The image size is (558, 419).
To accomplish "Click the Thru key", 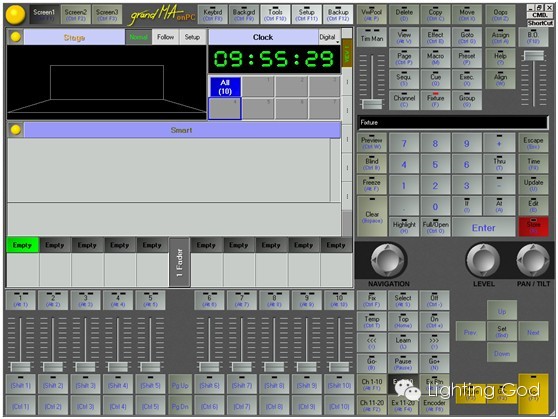I will pos(499,164).
